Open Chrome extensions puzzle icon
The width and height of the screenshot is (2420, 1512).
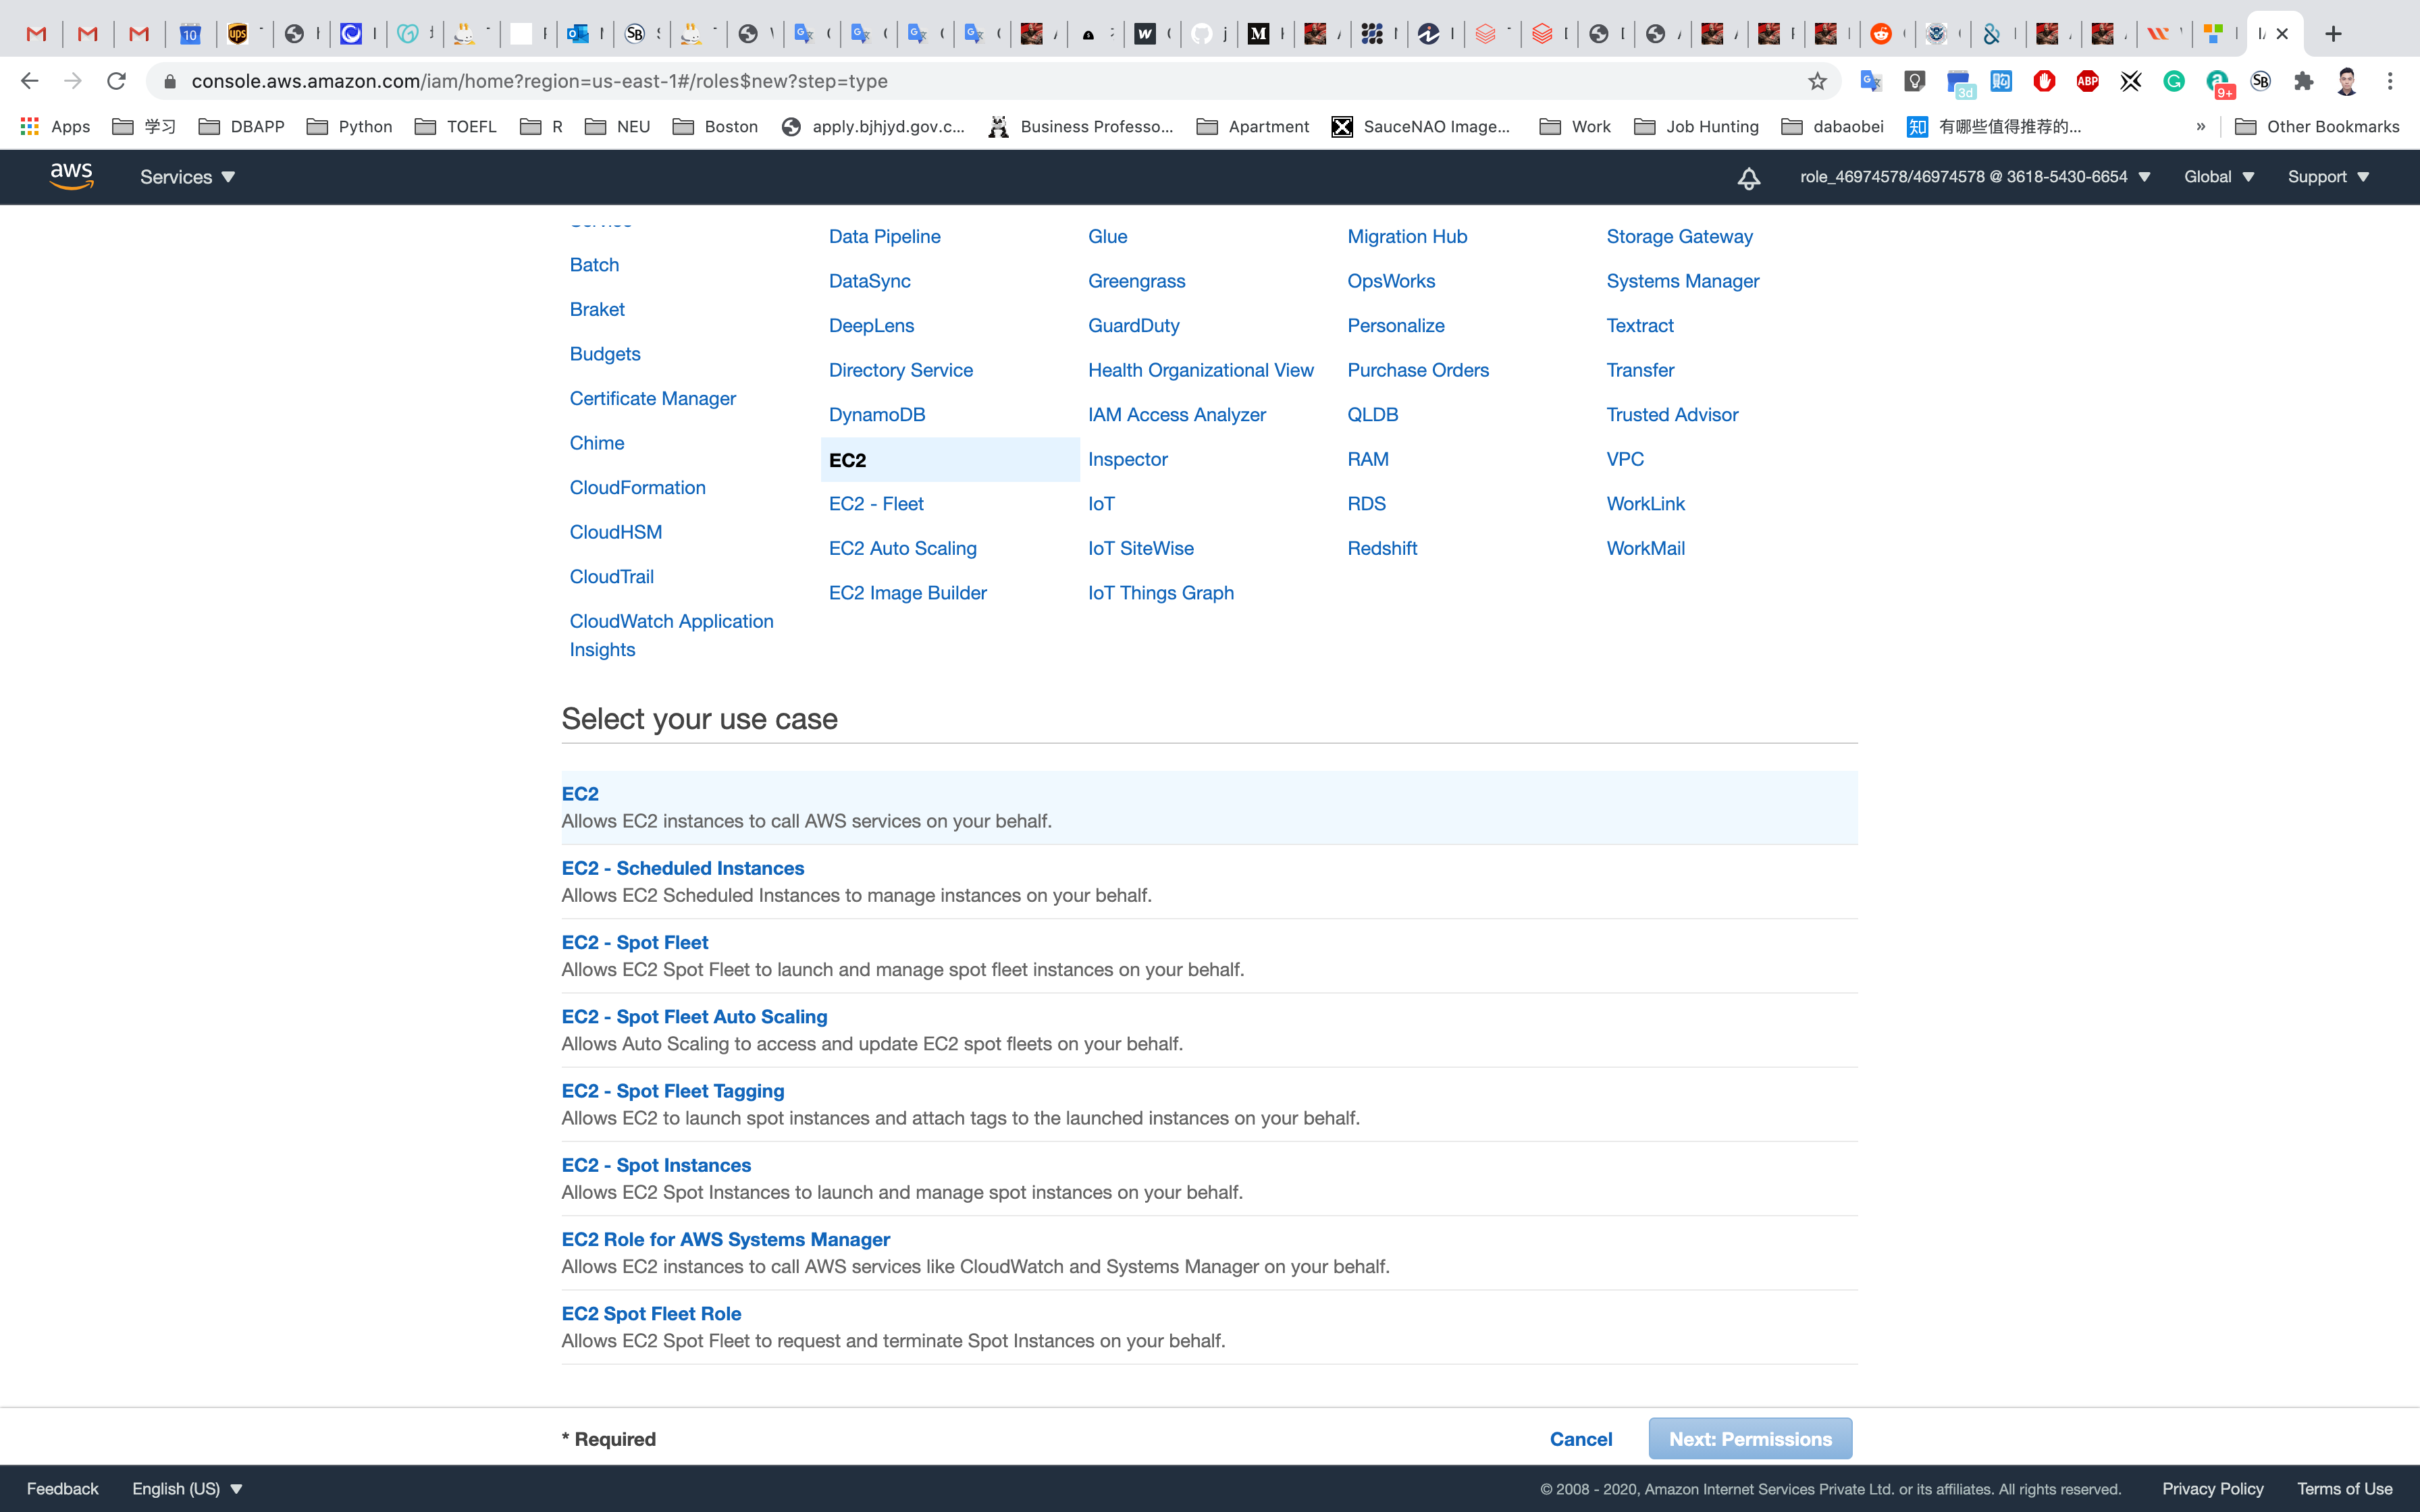click(2304, 81)
